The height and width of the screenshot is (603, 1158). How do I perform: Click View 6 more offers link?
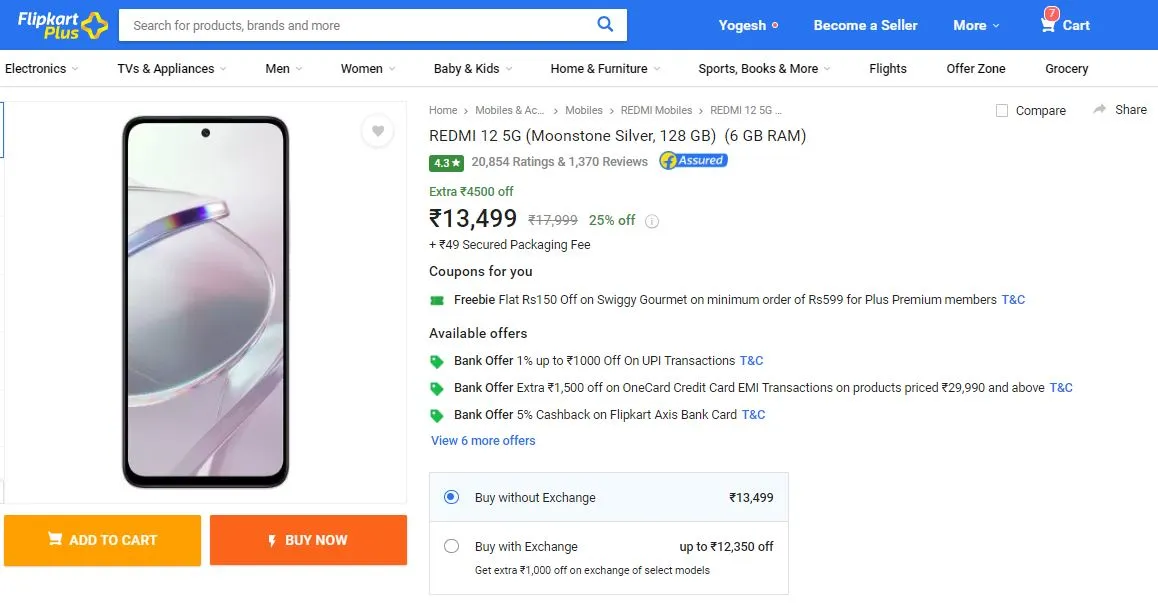point(483,440)
